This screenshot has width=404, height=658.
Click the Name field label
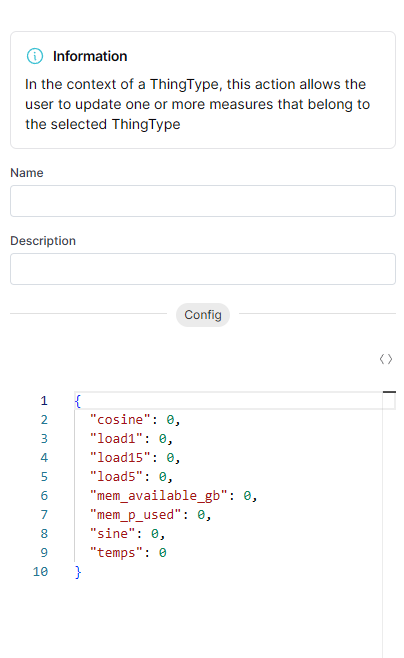pyautogui.click(x=27, y=173)
